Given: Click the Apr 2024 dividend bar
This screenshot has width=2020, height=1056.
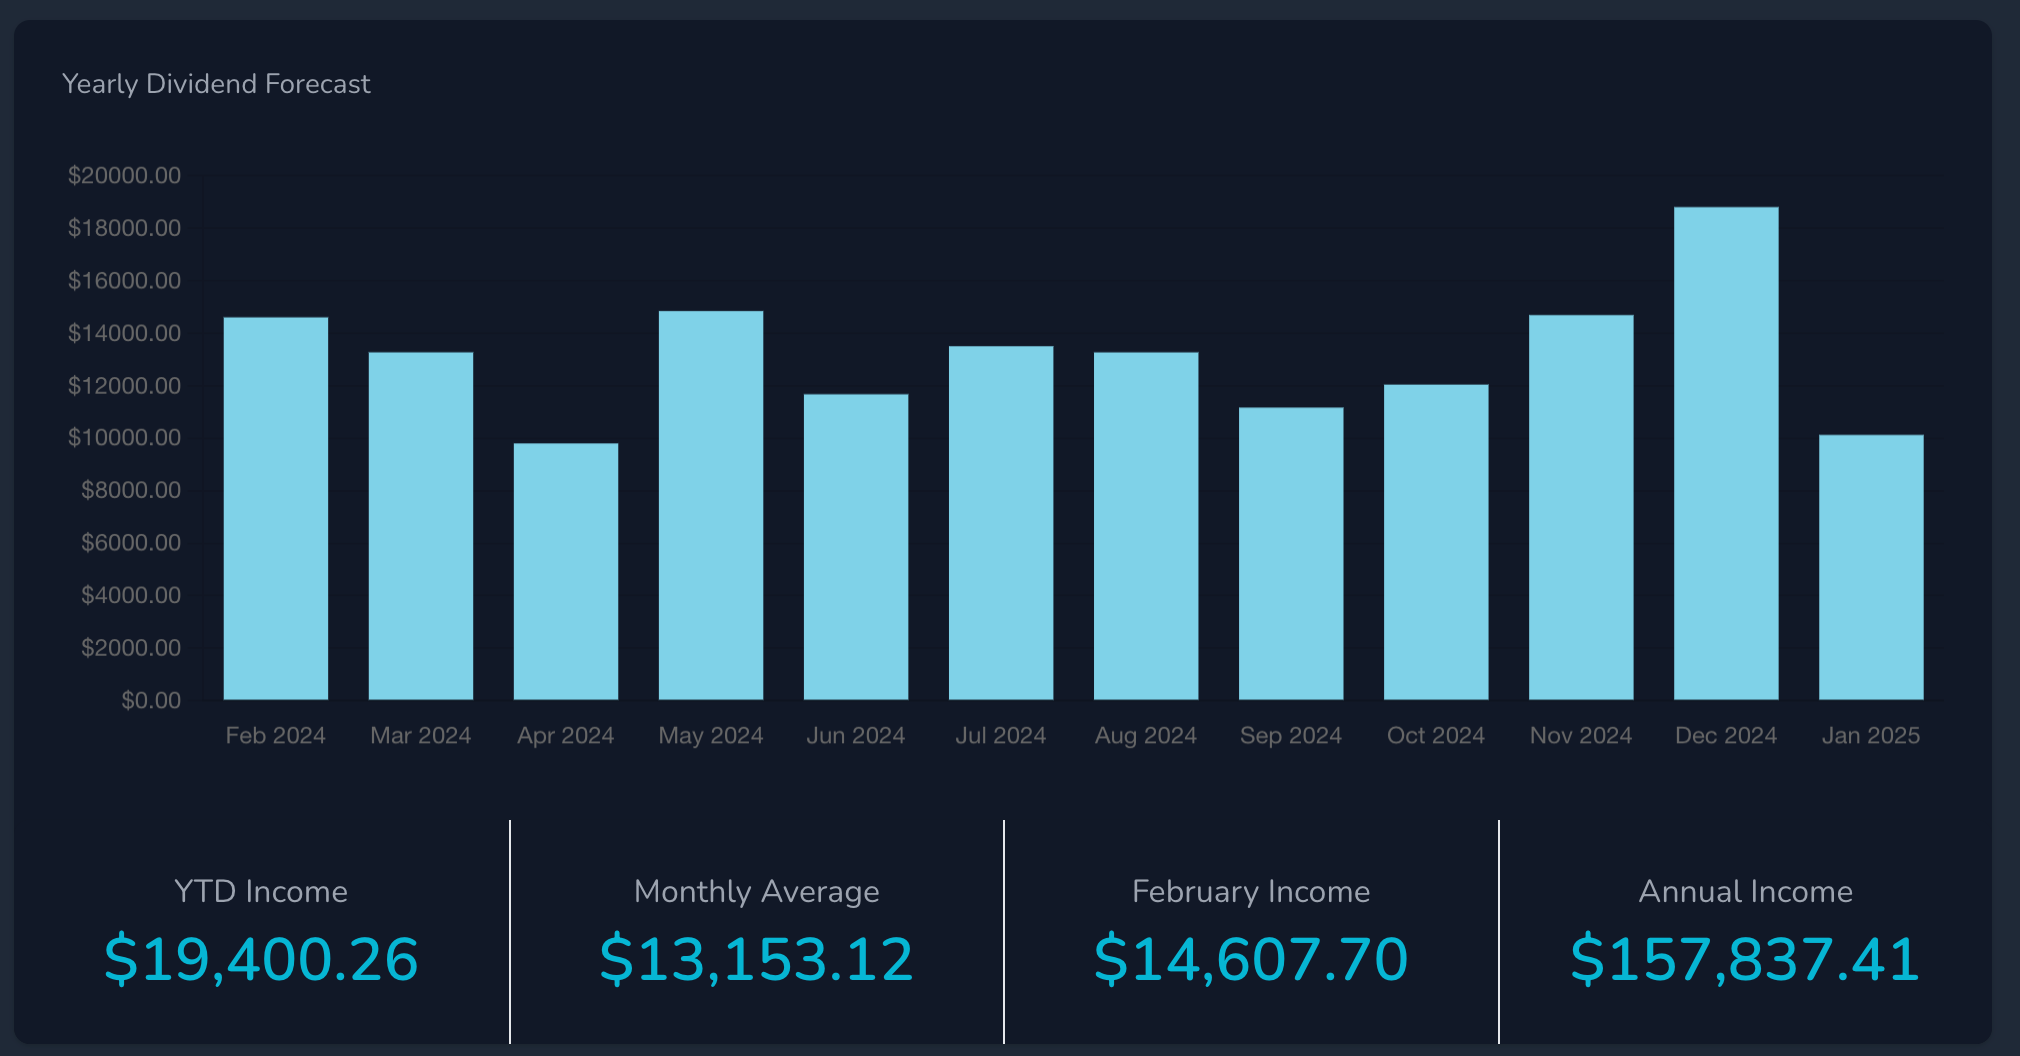Looking at the screenshot, I should coord(566,571).
